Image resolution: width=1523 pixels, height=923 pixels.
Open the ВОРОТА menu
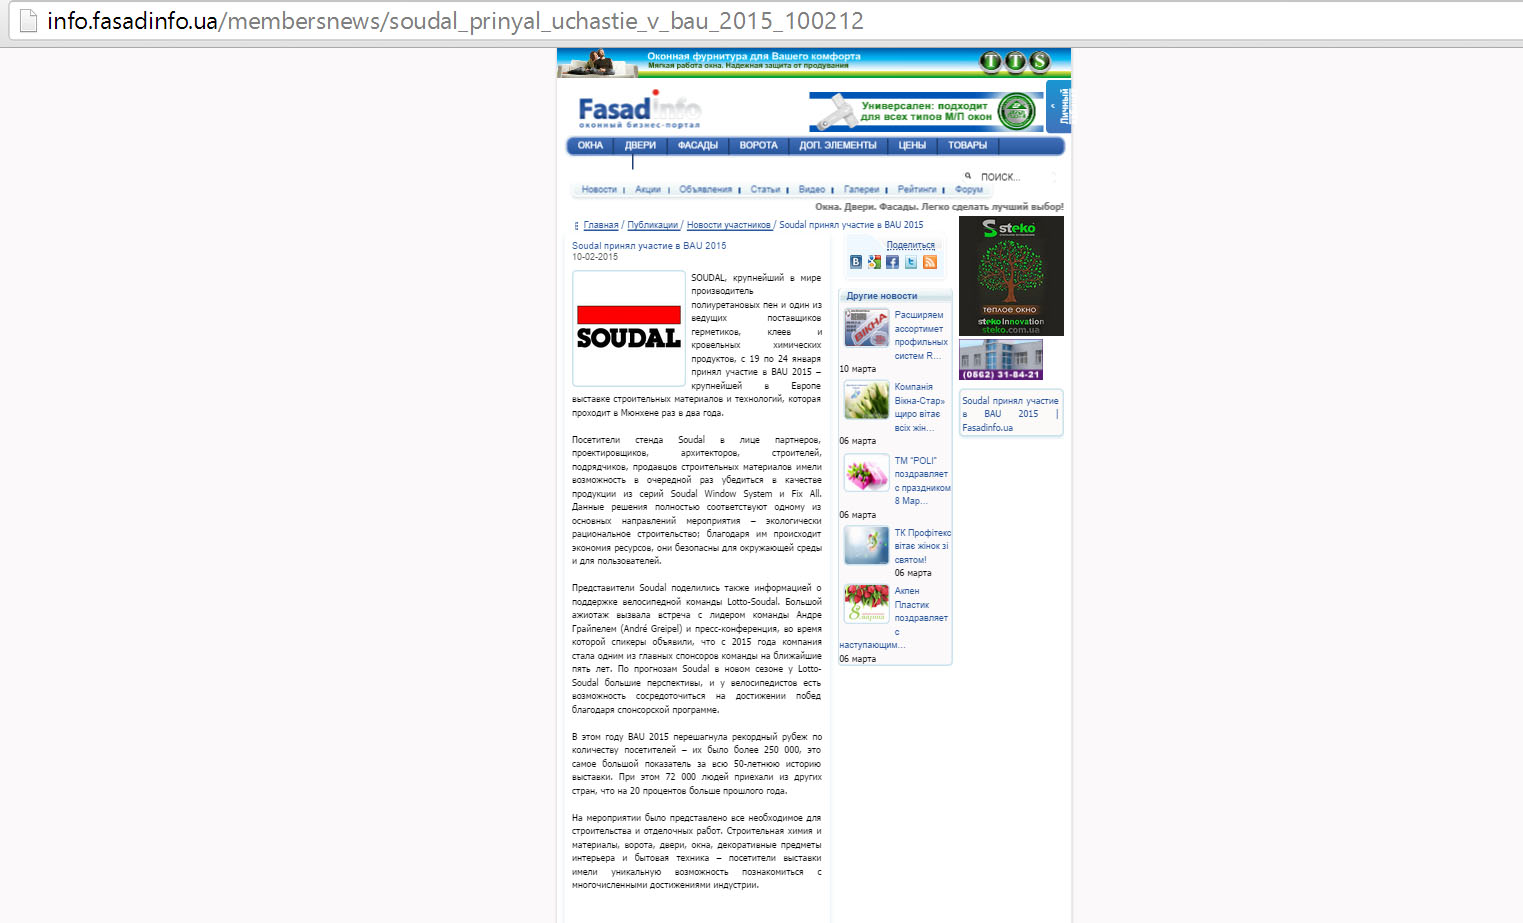pyautogui.click(x=758, y=146)
